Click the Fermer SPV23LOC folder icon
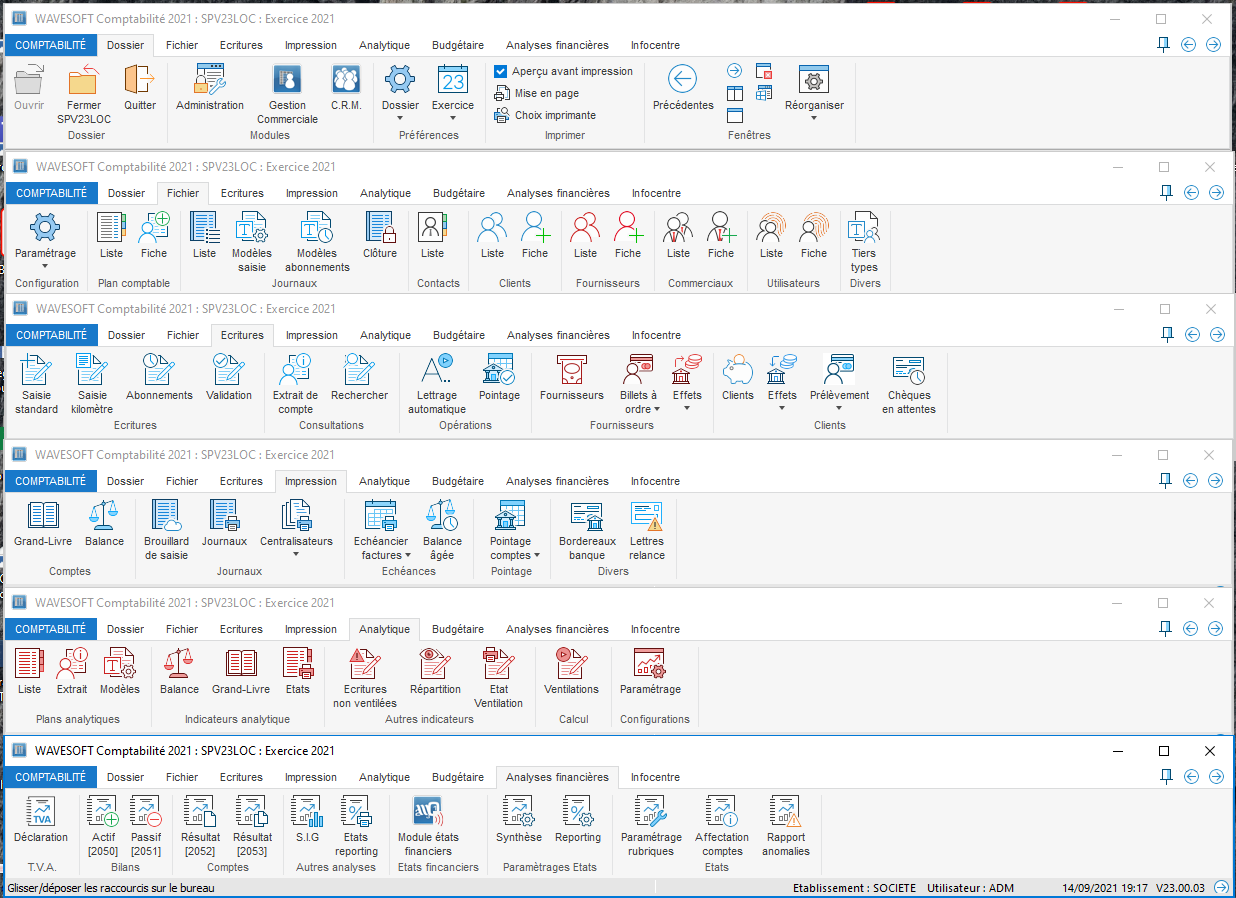 pos(84,79)
